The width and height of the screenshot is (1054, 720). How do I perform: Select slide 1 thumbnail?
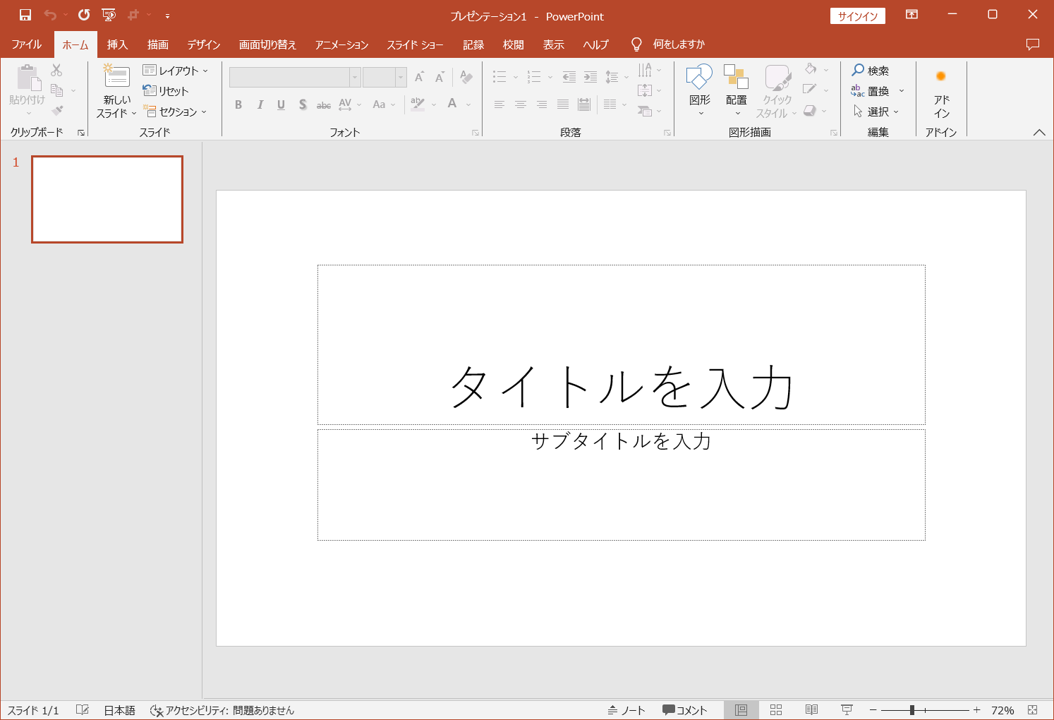[x=107, y=199]
